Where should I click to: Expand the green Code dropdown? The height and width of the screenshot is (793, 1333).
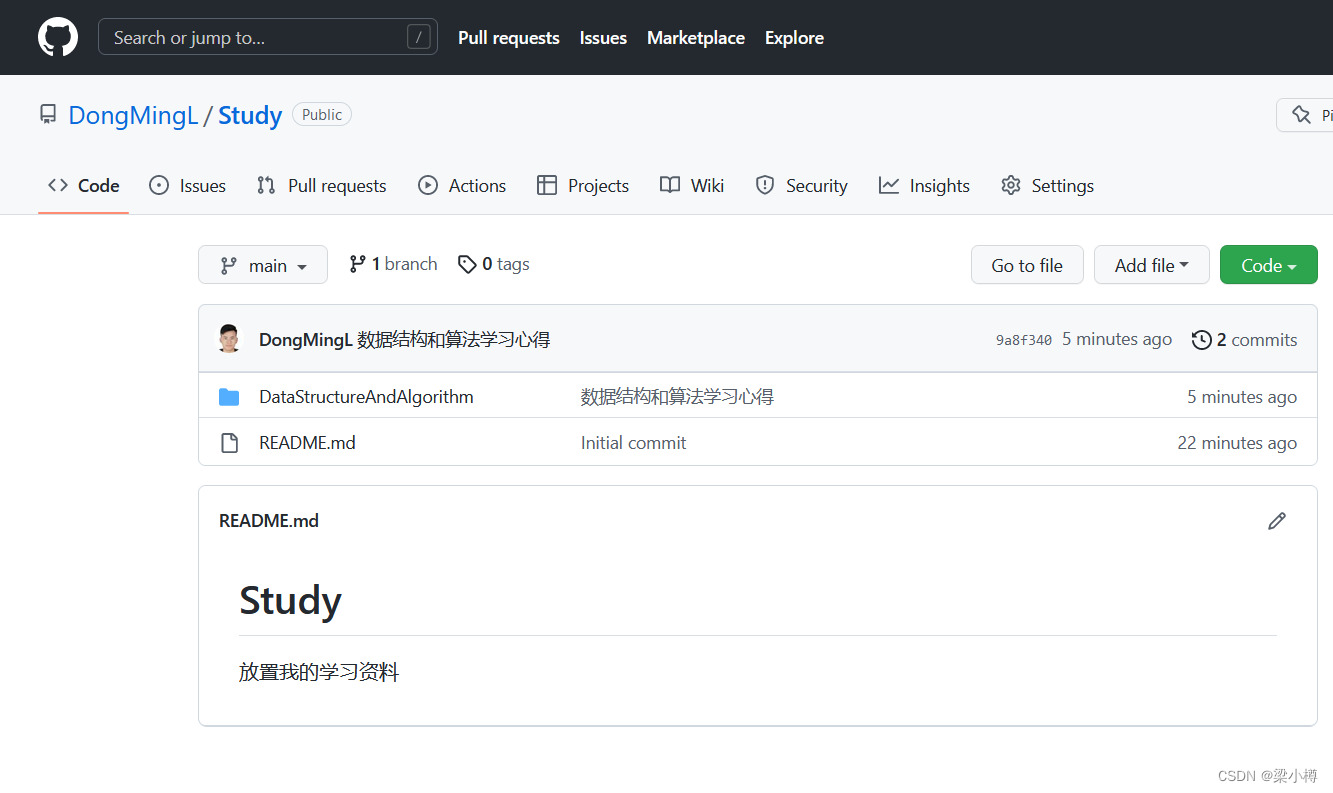(1269, 265)
